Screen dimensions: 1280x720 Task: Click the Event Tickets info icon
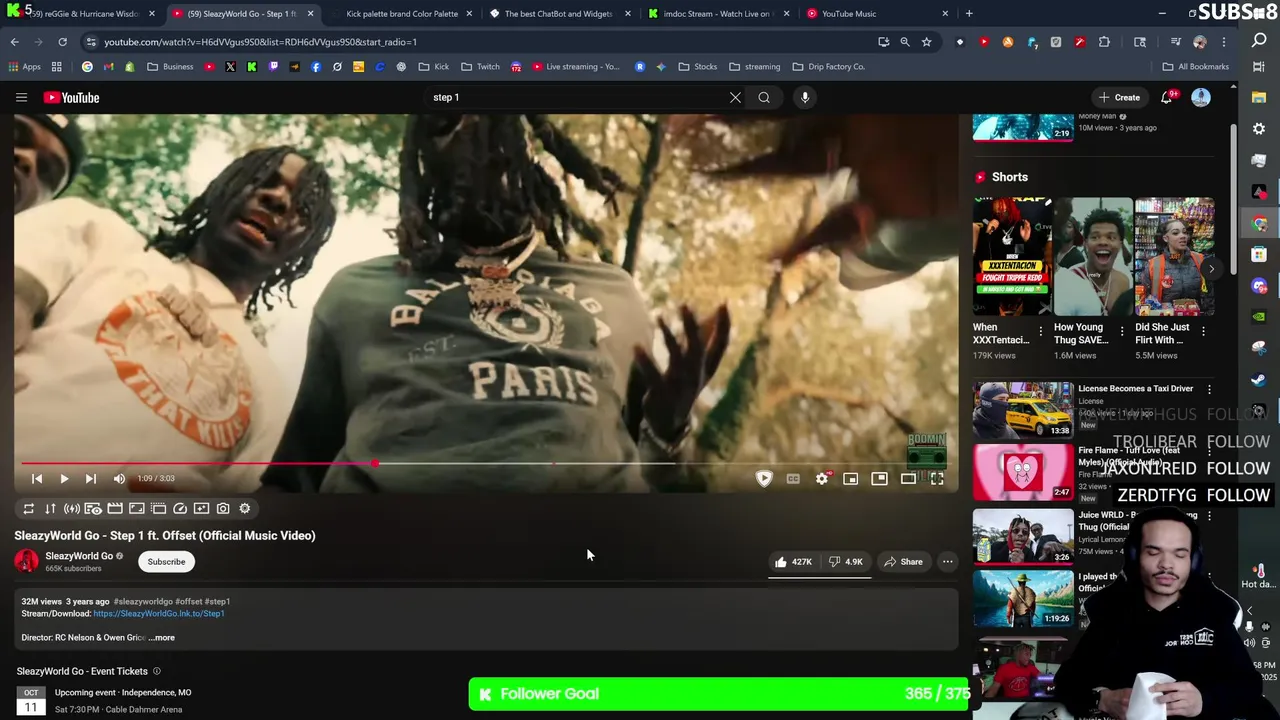[156, 671]
